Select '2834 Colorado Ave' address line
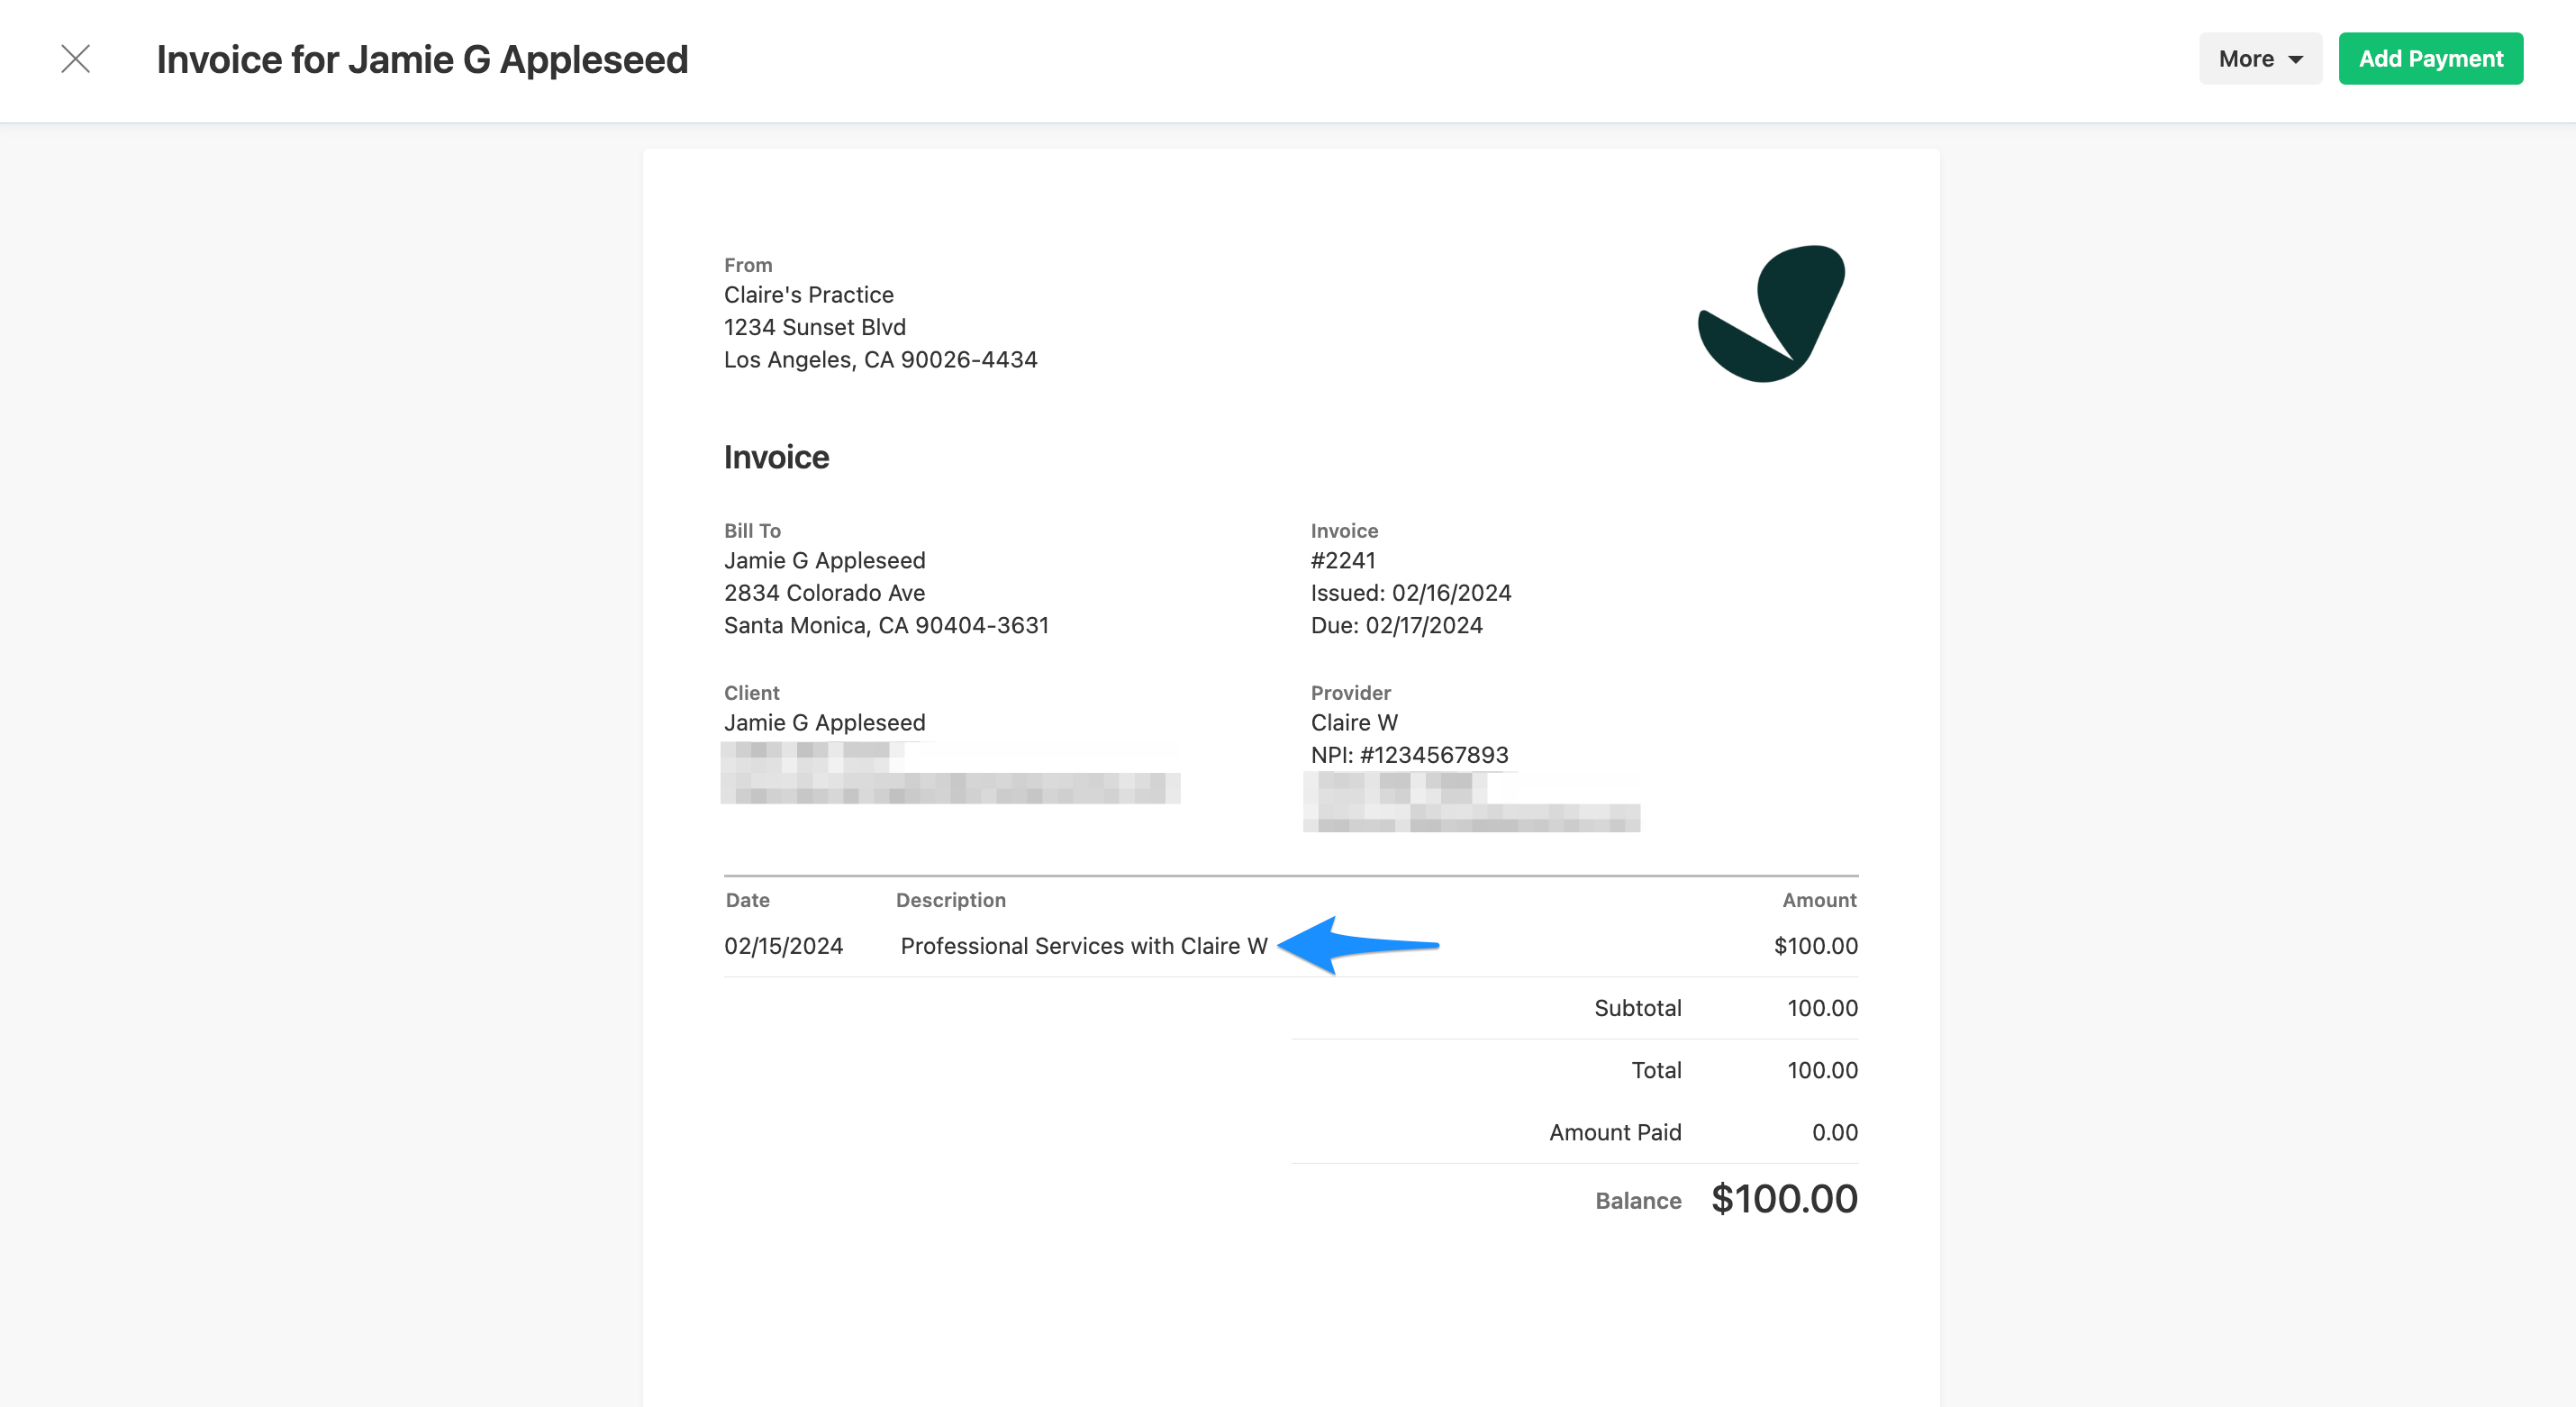This screenshot has width=2576, height=1407. [x=824, y=593]
